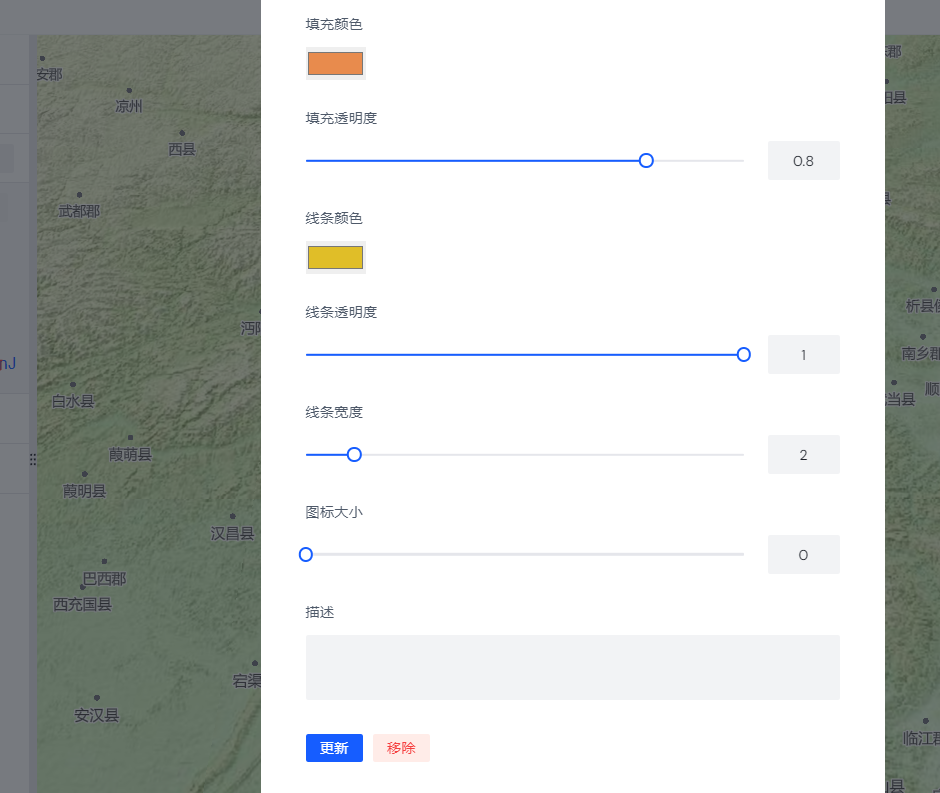Click into the 描述 text area

click(572, 667)
